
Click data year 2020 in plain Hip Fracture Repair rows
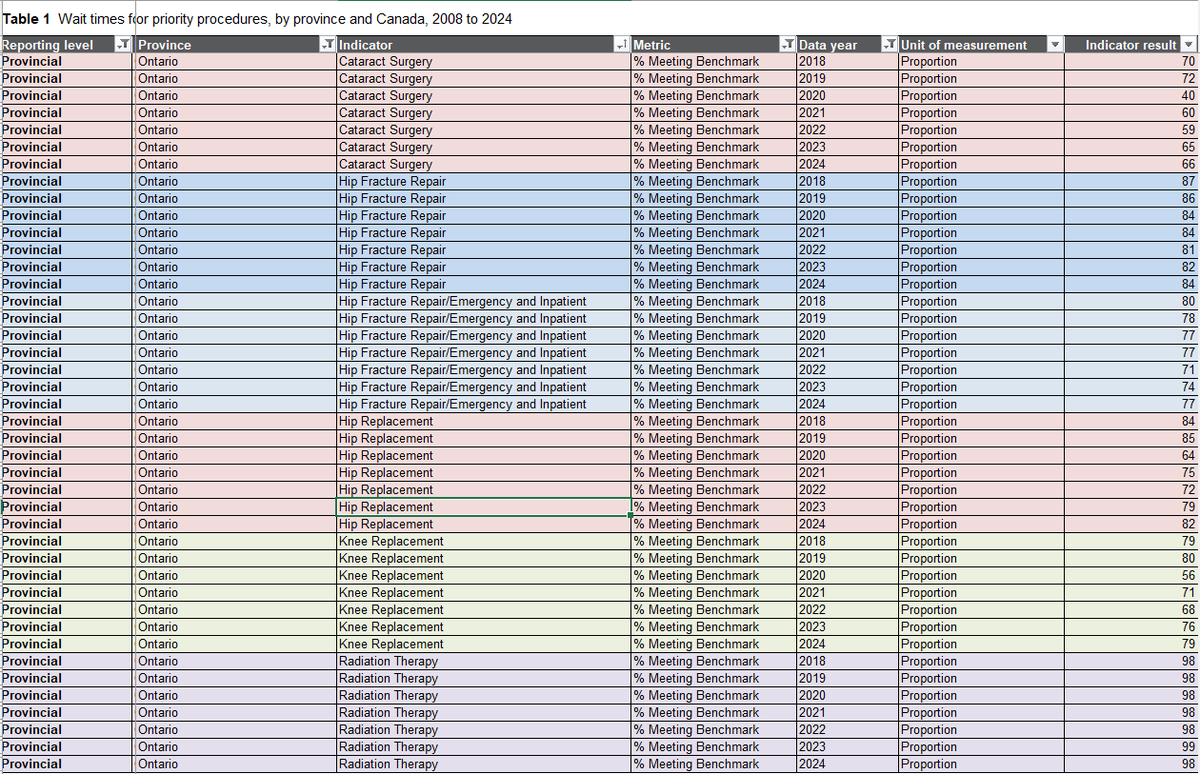pyautogui.click(x=847, y=215)
